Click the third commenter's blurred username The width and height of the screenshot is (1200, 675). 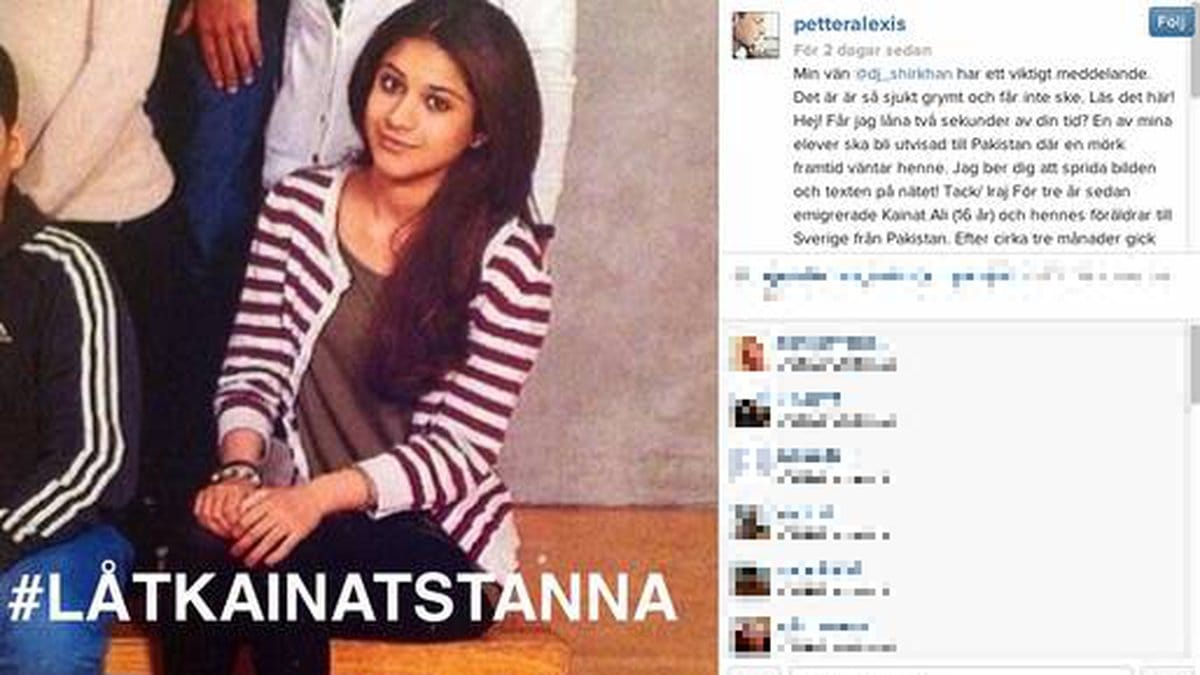810,455
